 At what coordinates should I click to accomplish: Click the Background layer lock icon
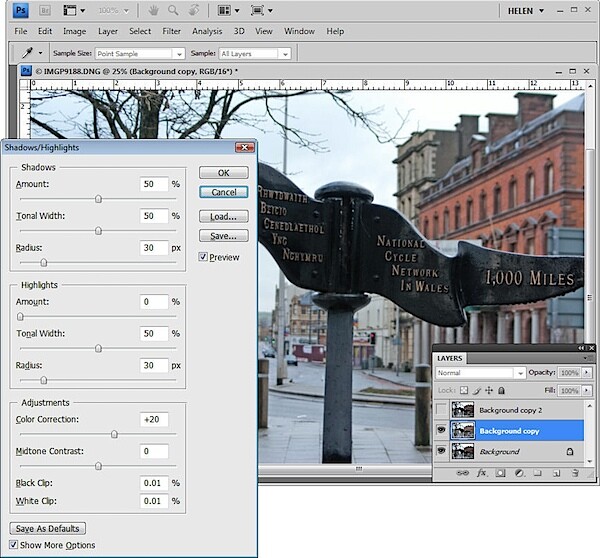[570, 452]
